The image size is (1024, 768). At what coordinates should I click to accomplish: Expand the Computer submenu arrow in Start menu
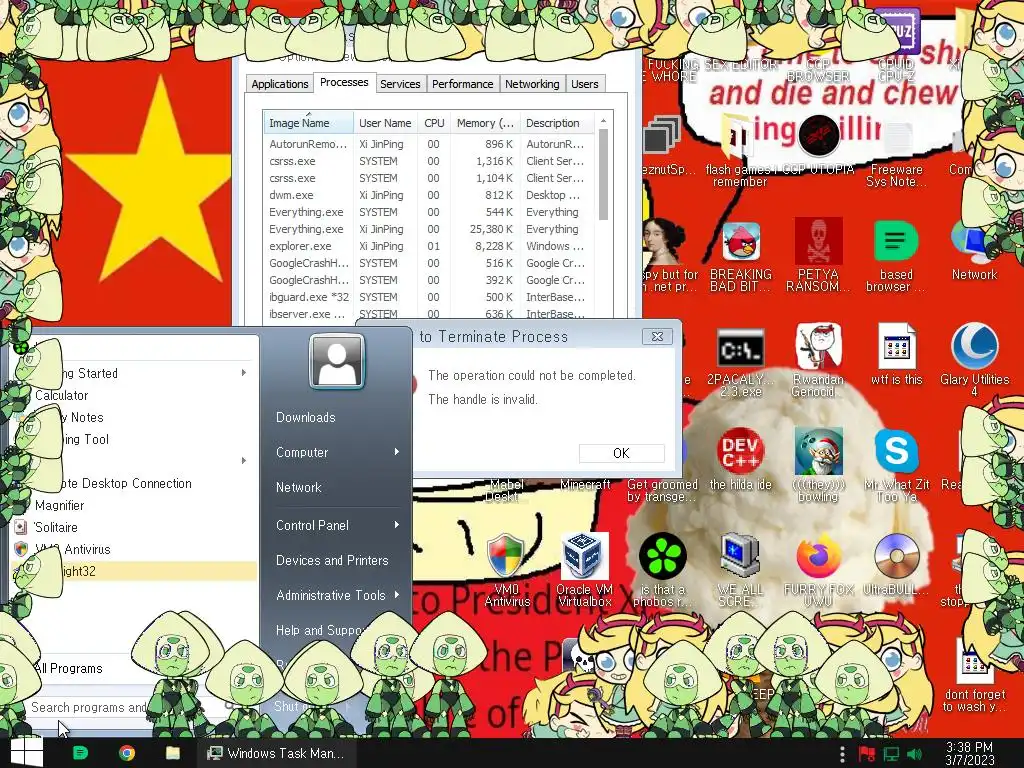(396, 452)
